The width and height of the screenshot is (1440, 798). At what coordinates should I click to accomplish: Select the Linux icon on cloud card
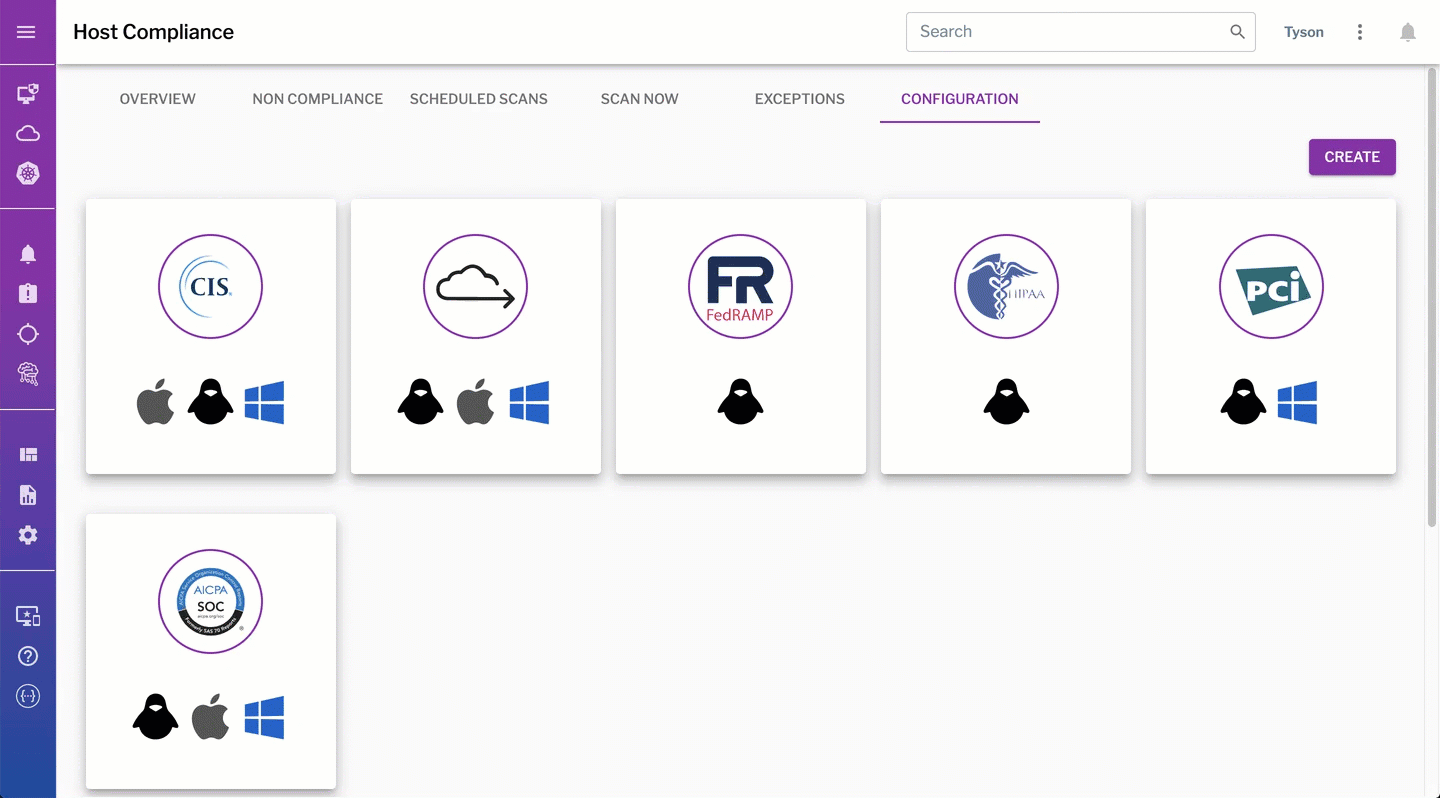coord(421,402)
